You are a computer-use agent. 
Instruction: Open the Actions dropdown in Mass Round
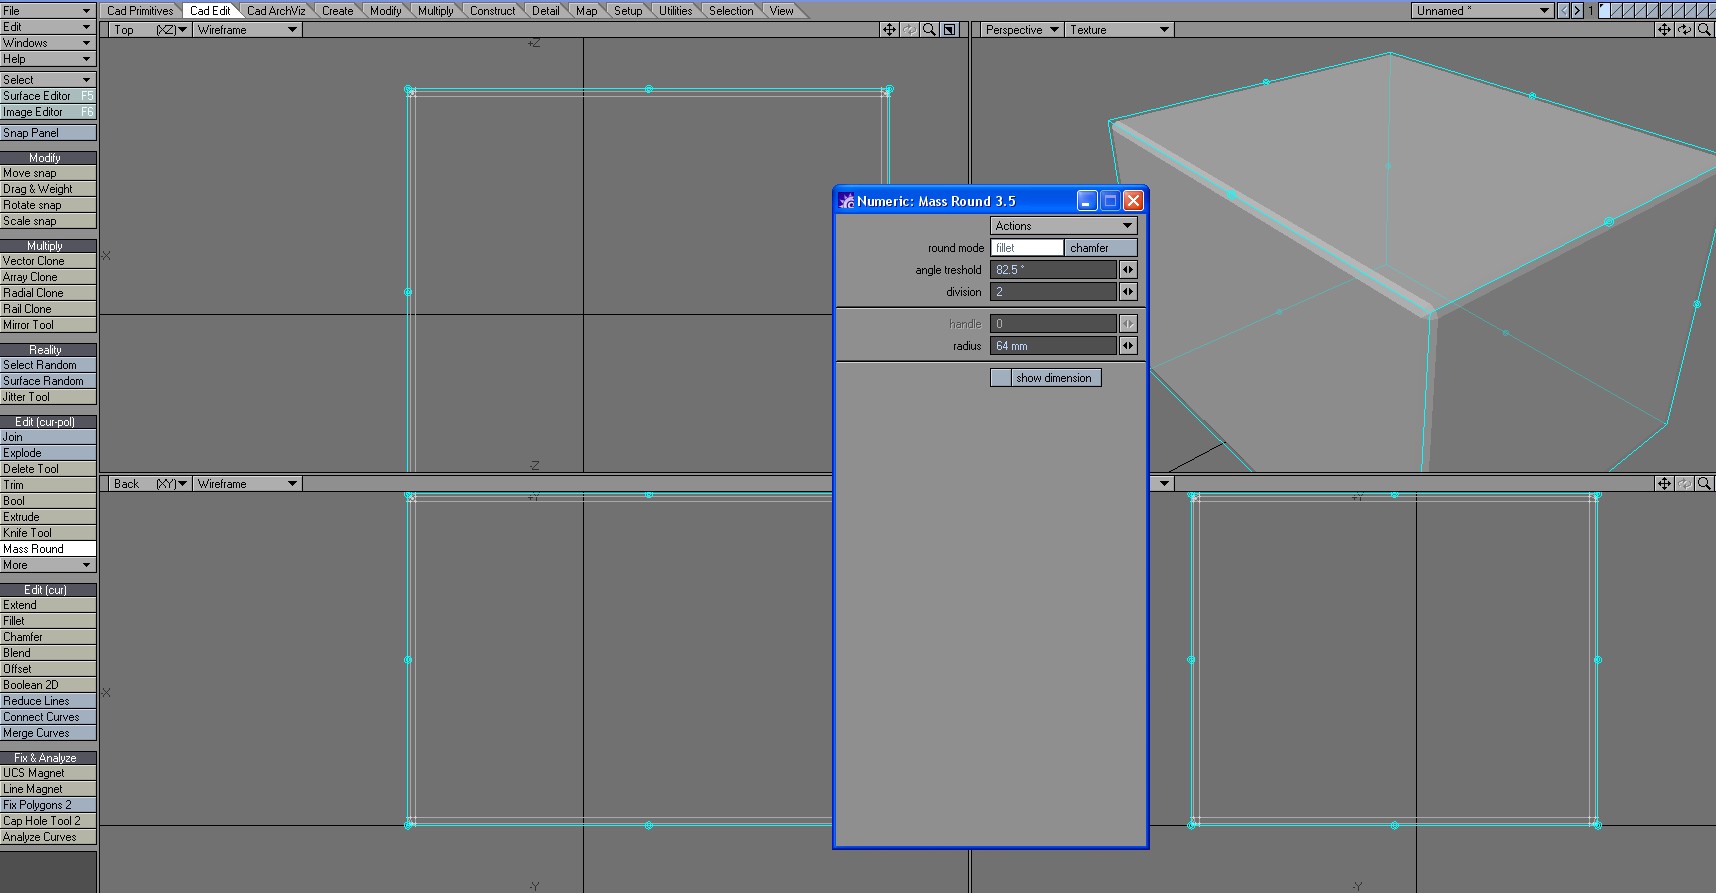[1063, 226]
